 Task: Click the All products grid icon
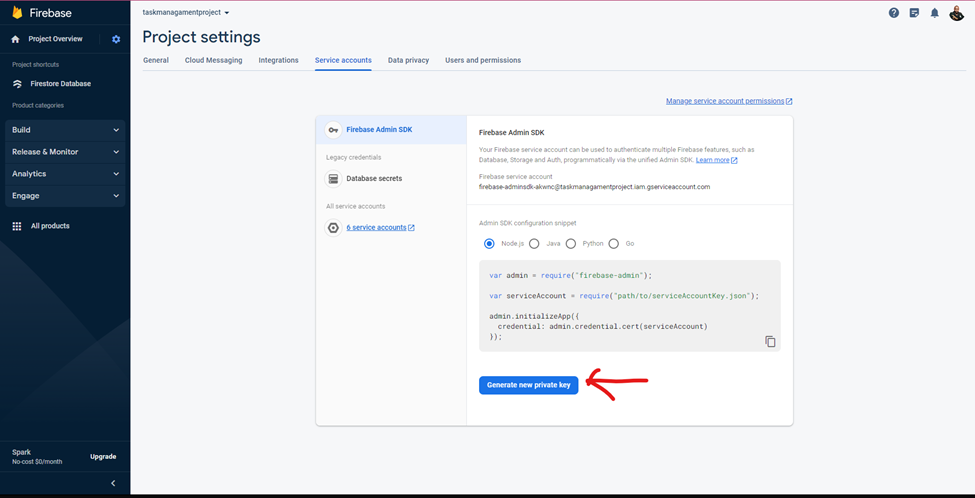(17, 226)
